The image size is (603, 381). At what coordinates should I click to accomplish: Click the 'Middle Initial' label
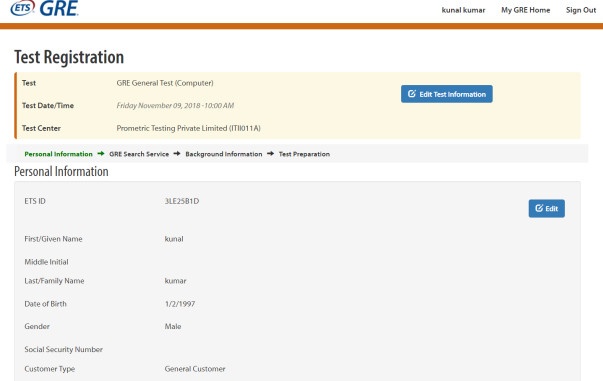pos(47,262)
